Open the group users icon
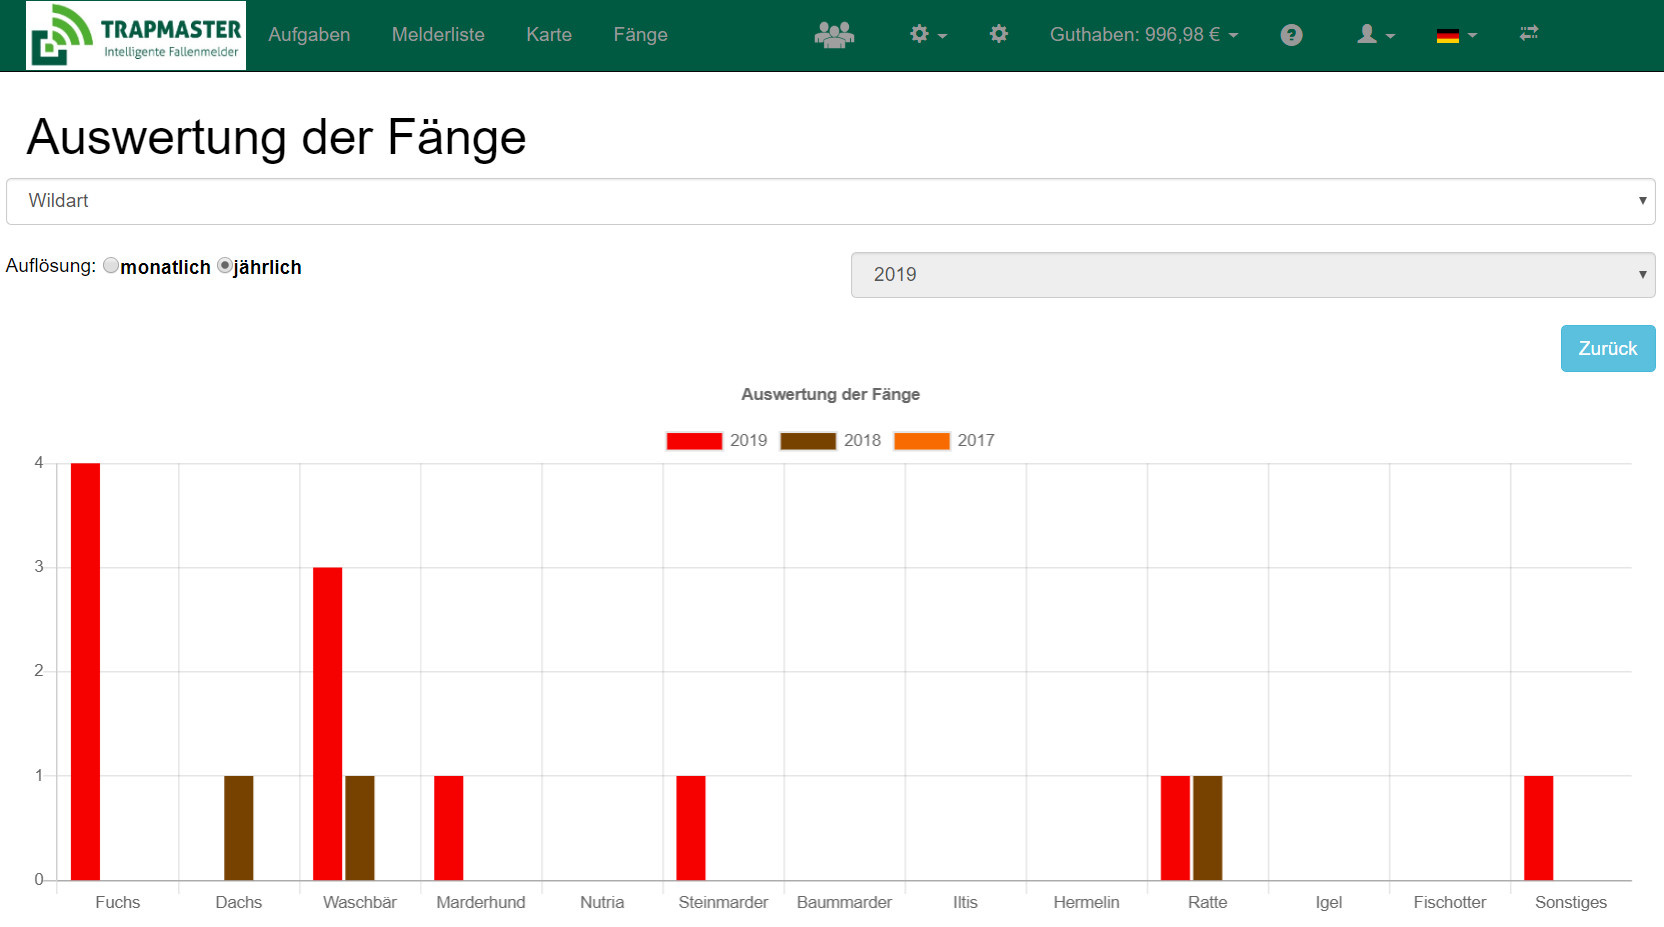This screenshot has height=927, width=1664. [x=834, y=35]
